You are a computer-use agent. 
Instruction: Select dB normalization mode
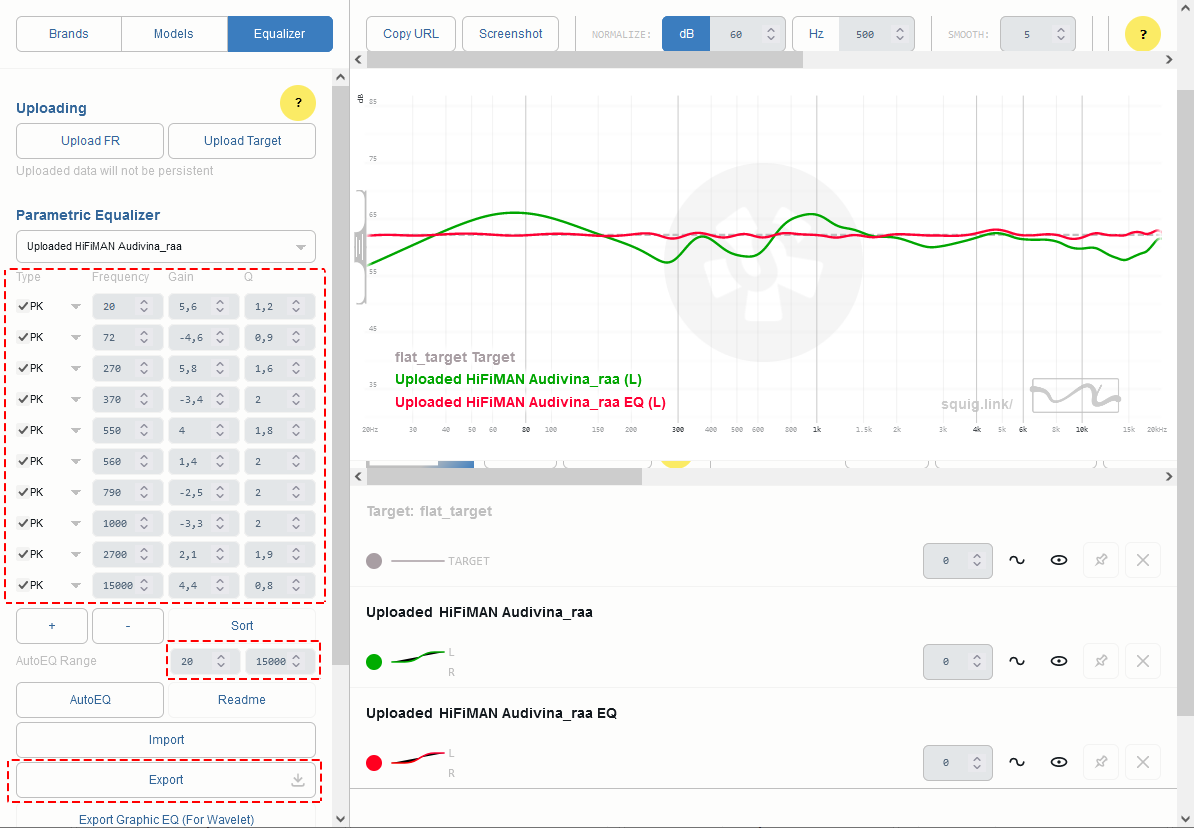point(686,34)
